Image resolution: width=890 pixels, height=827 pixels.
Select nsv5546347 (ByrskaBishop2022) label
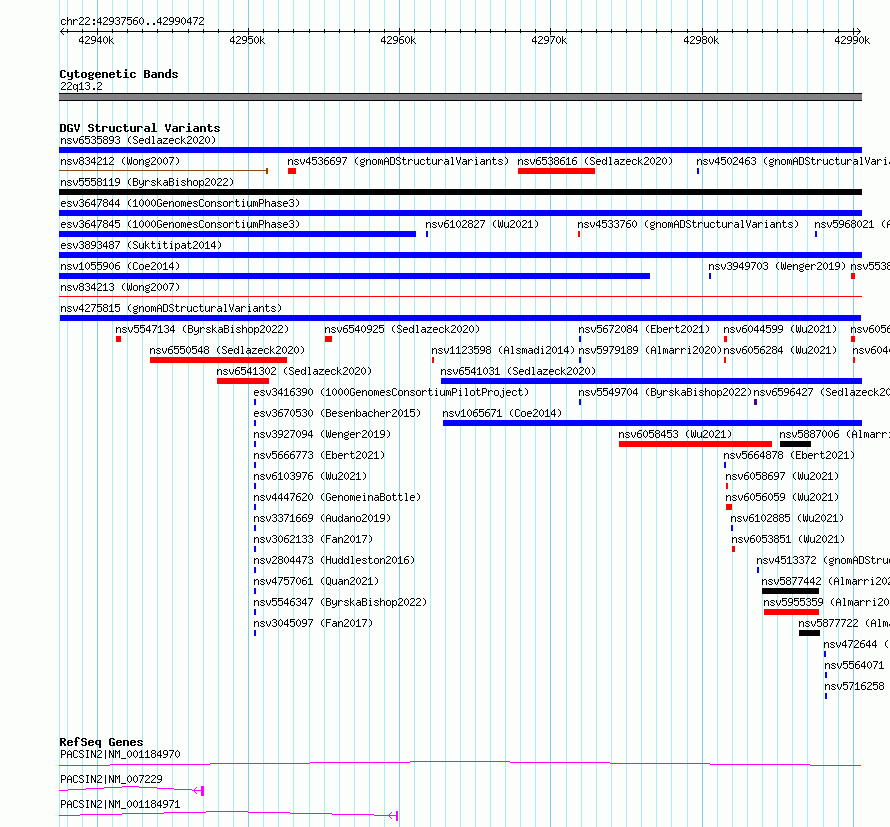(x=340, y=602)
